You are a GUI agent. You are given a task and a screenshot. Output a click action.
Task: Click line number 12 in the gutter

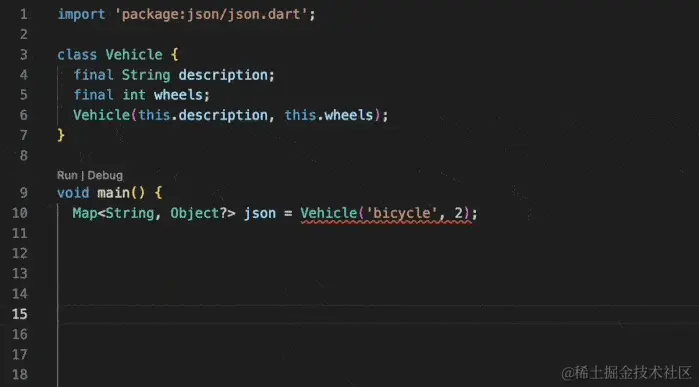20,254
